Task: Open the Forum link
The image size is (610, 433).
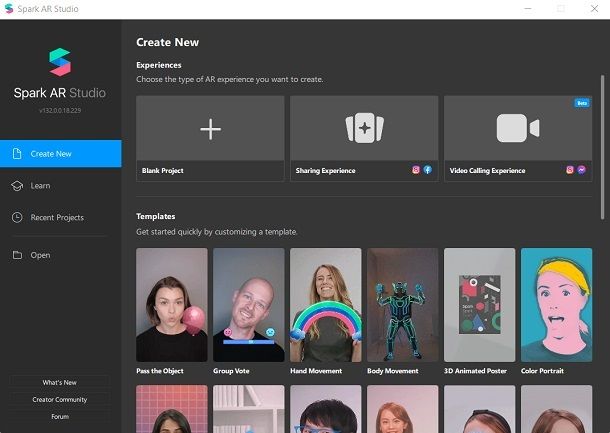Action: tap(60, 417)
